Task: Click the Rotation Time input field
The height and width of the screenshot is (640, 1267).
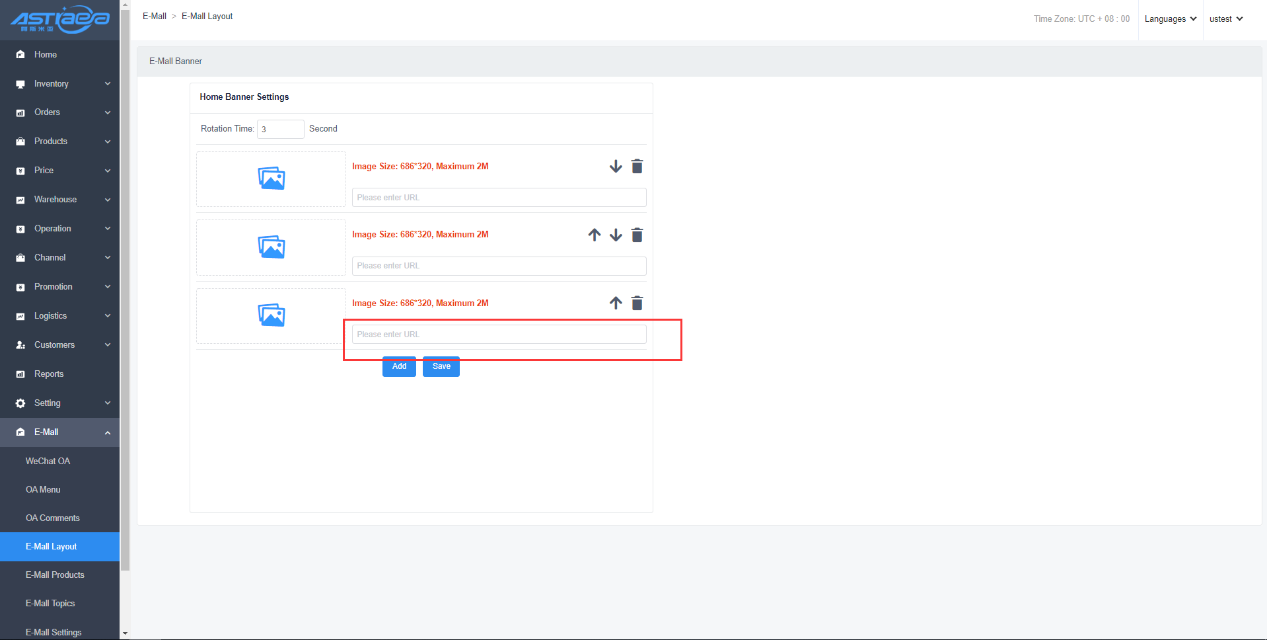Action: (x=281, y=129)
